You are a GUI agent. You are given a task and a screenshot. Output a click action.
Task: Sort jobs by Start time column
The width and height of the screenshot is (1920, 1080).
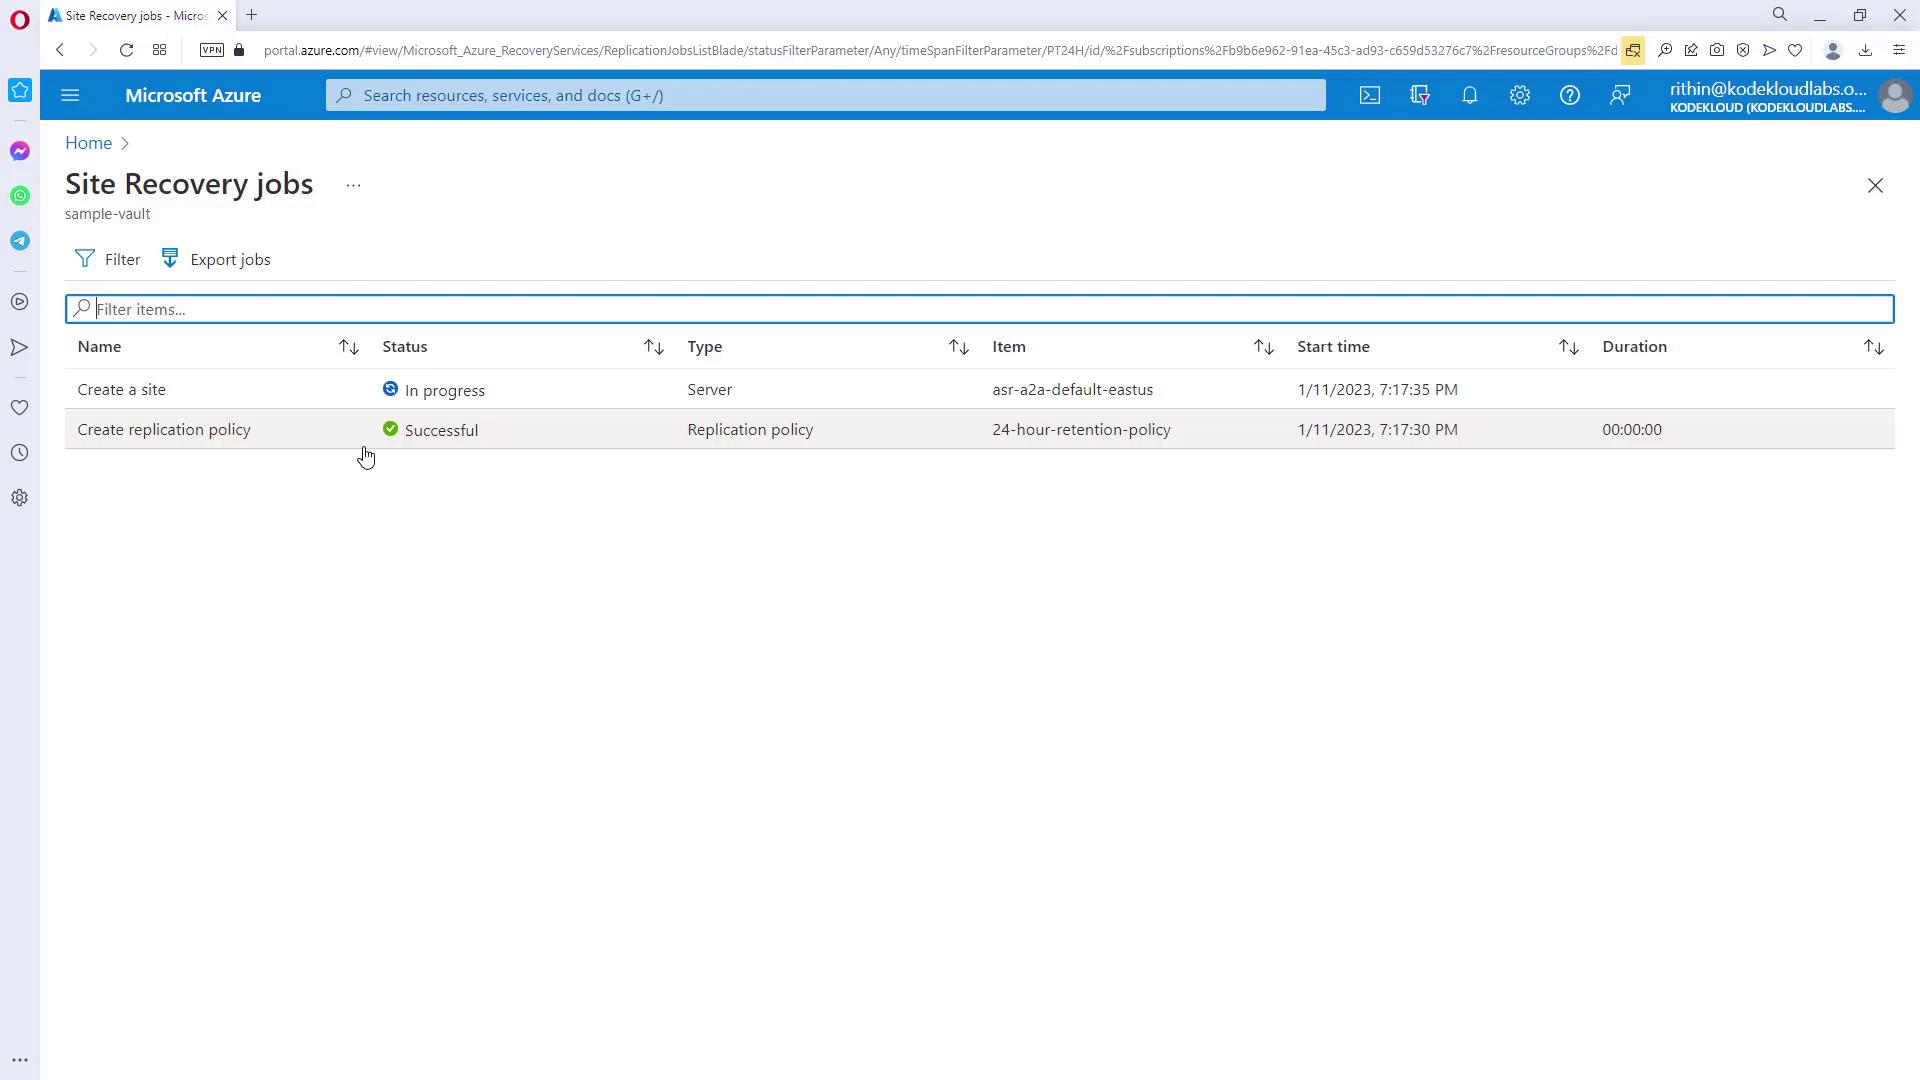tap(1568, 347)
